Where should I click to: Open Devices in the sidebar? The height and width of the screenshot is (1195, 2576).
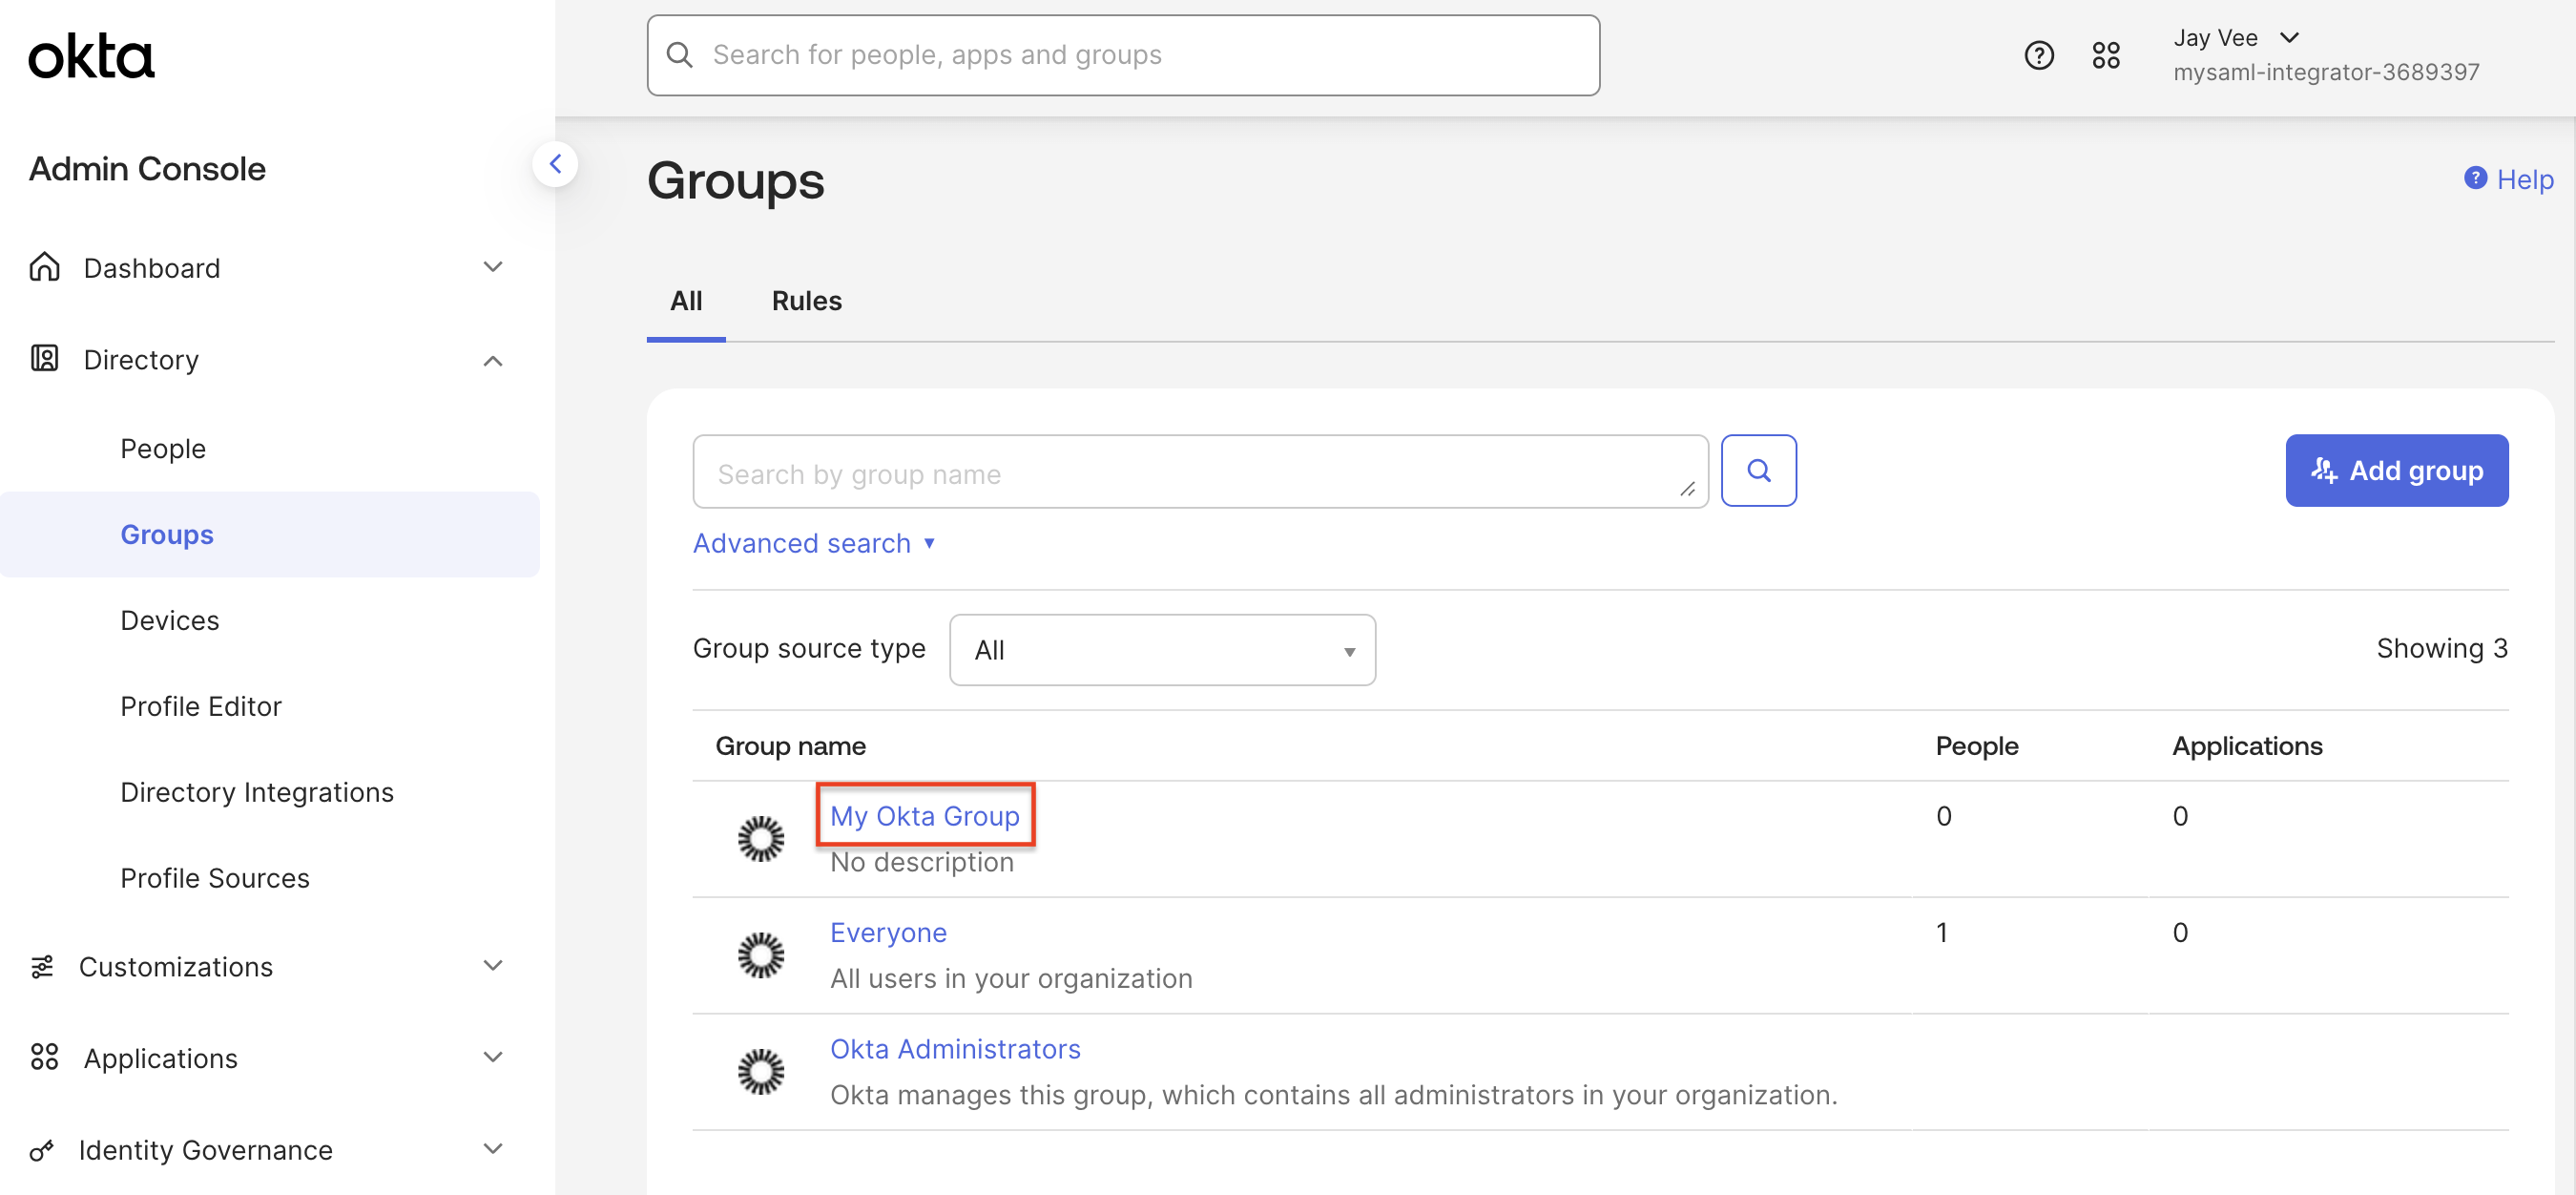click(x=170, y=620)
